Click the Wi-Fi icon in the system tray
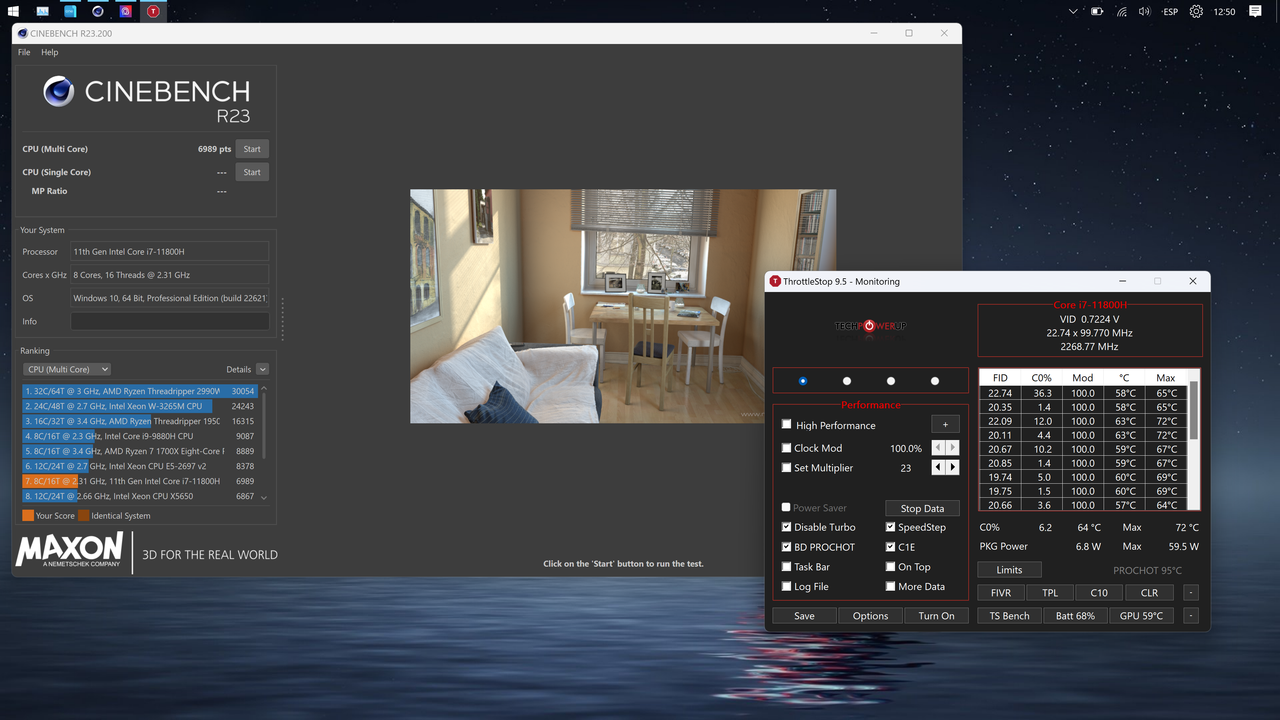Viewport: 1280px width, 720px height. point(1120,11)
